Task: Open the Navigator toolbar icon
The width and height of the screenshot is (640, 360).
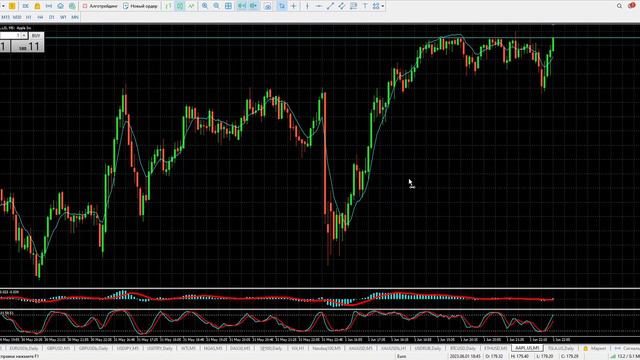Action: (x=60, y=6)
